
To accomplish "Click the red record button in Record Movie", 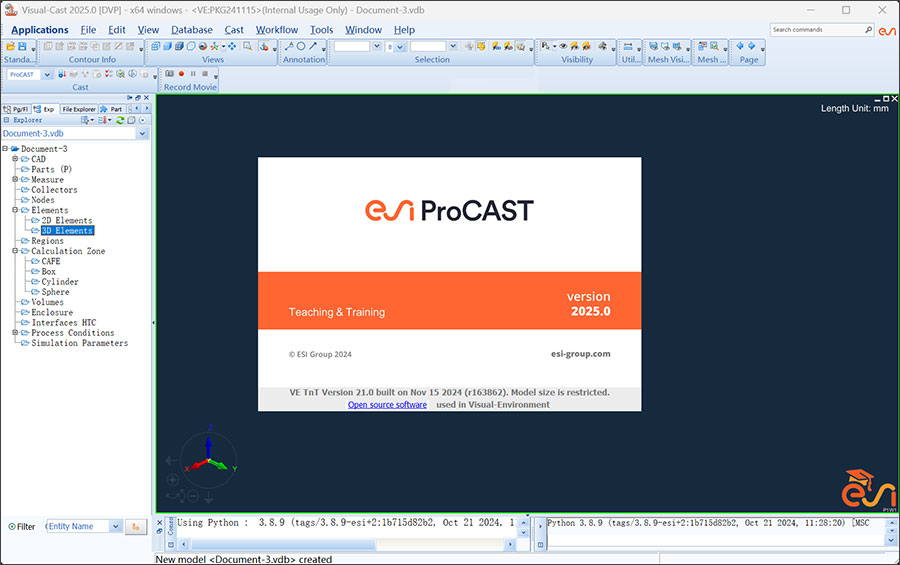I will (x=181, y=73).
